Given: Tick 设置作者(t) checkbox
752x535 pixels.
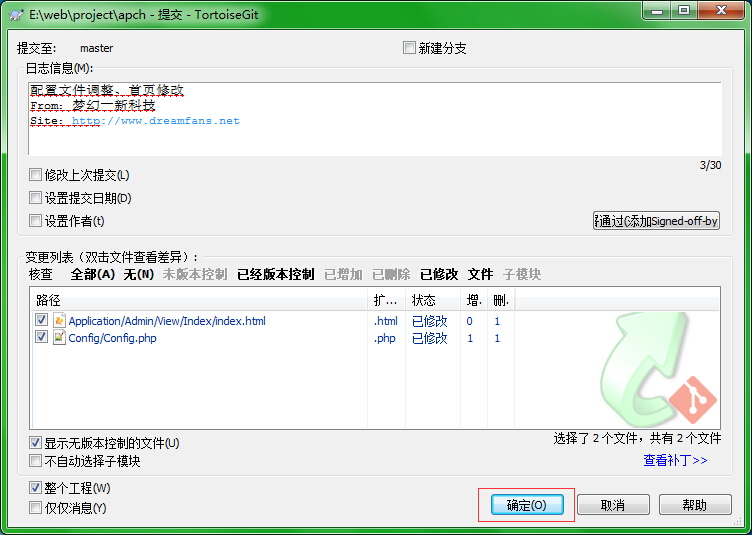Looking at the screenshot, I should (35, 221).
